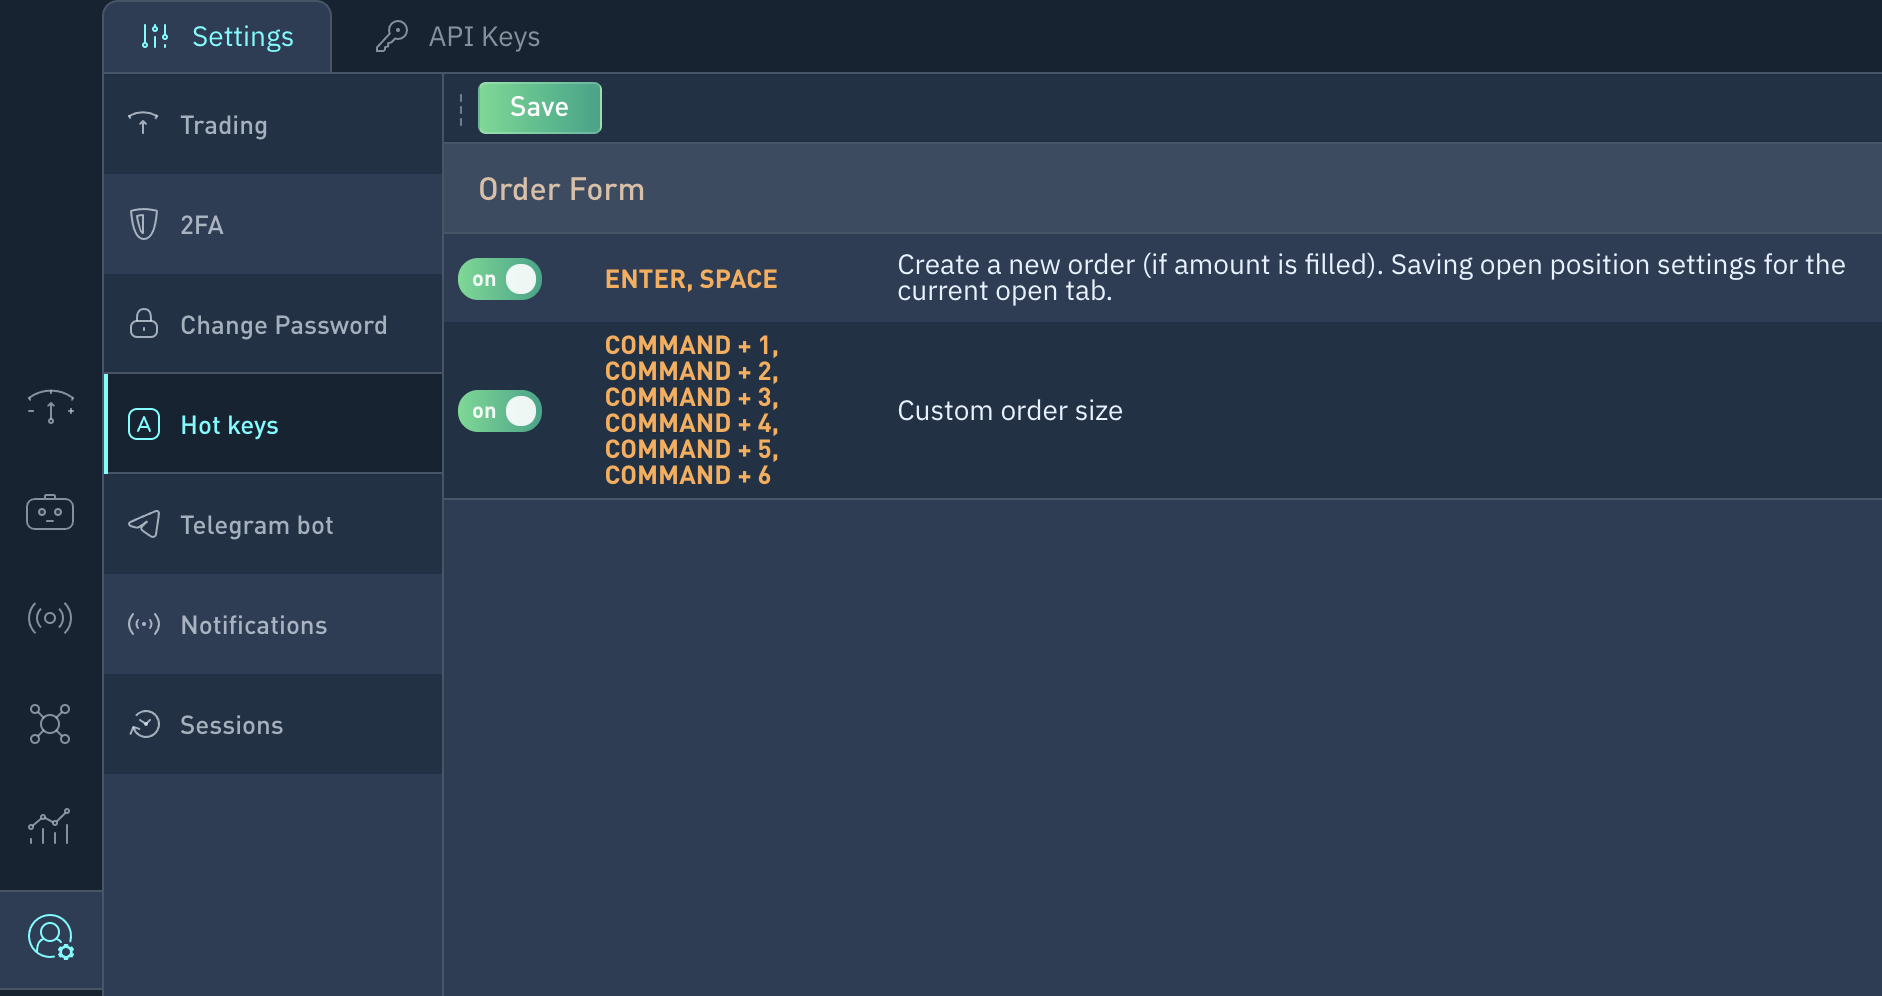Open the analytics chart icon in sidebar
This screenshot has width=1882, height=996.
pyautogui.click(x=50, y=827)
